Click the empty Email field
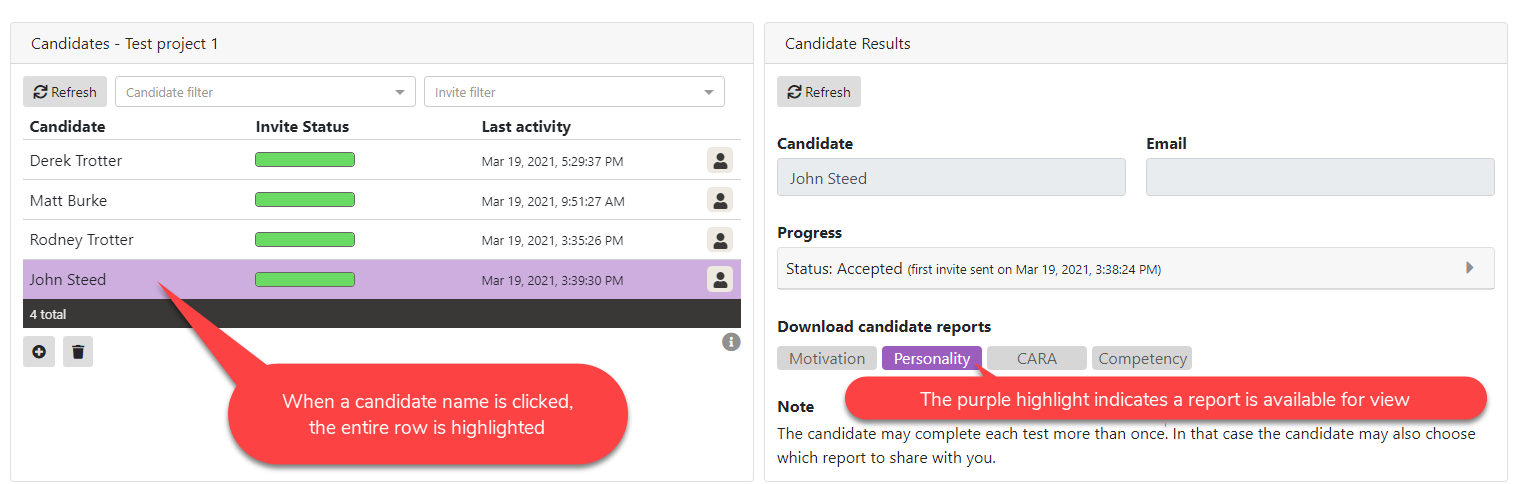 [x=1320, y=178]
